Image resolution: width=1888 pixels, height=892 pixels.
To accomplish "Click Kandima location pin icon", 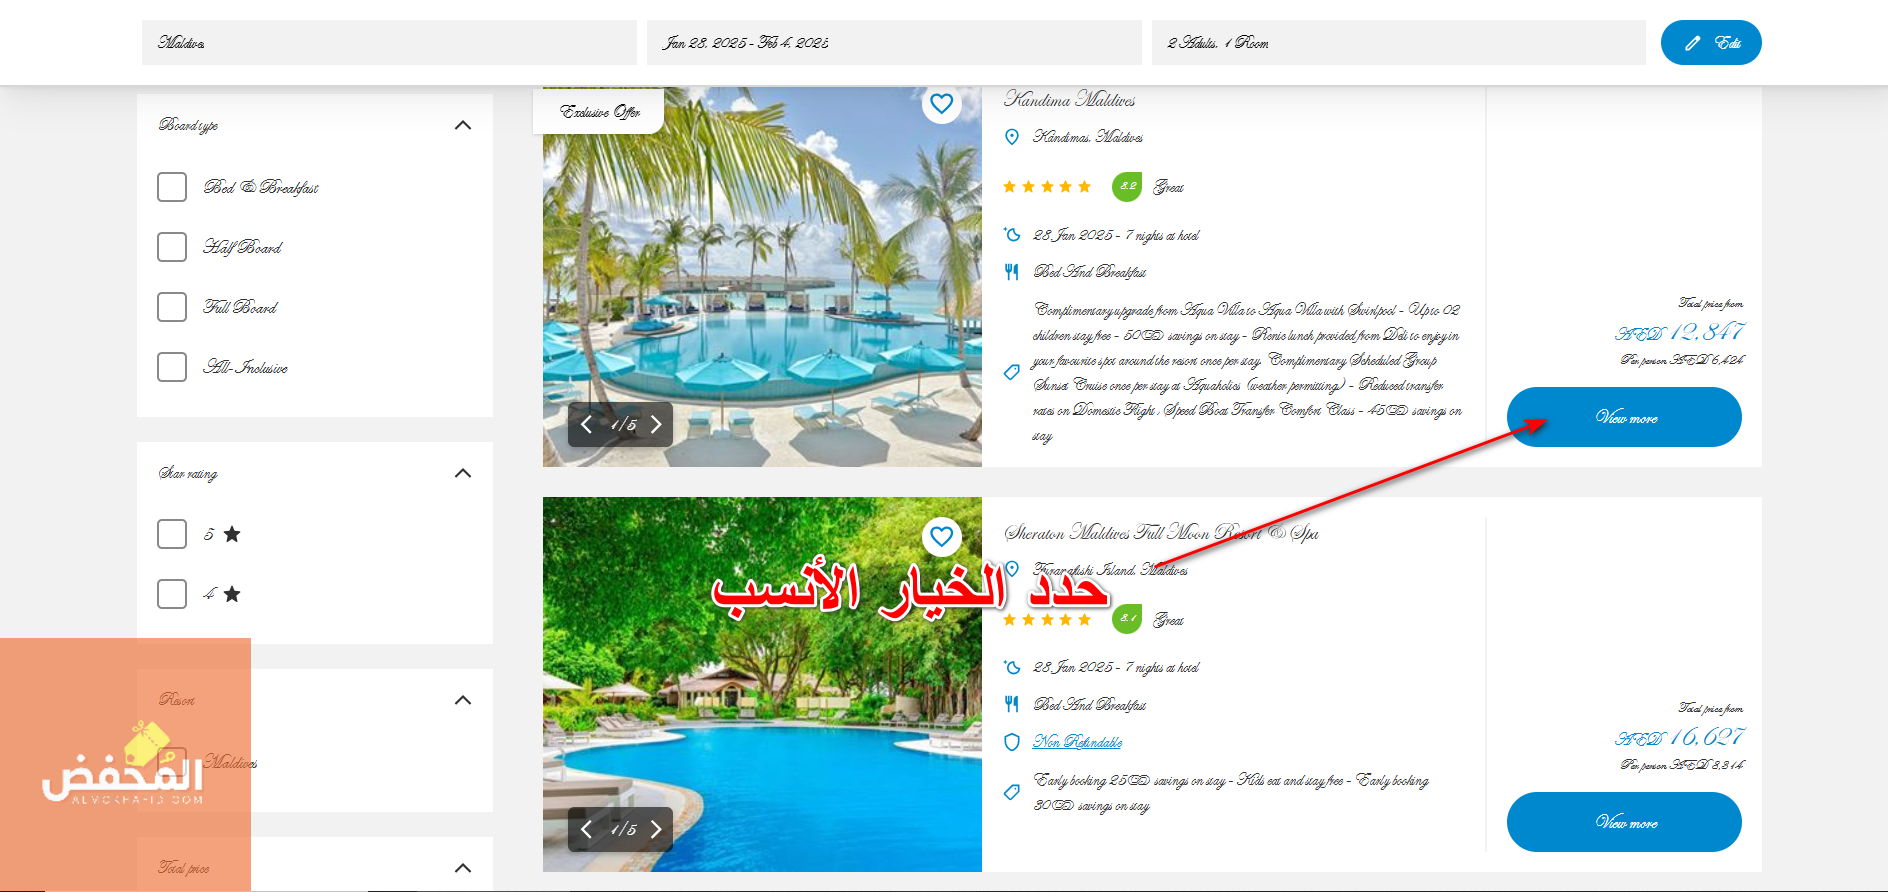I will (x=1012, y=137).
